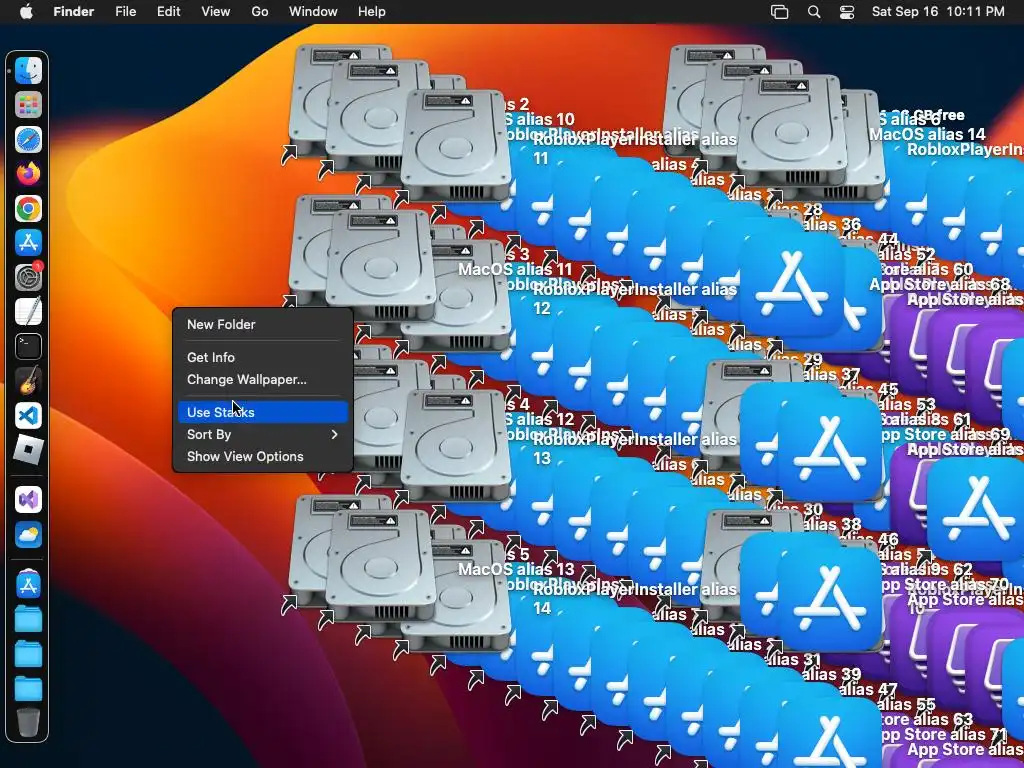Open Control Center in menu bar
Viewport: 1024px width, 768px height.
[847, 12]
